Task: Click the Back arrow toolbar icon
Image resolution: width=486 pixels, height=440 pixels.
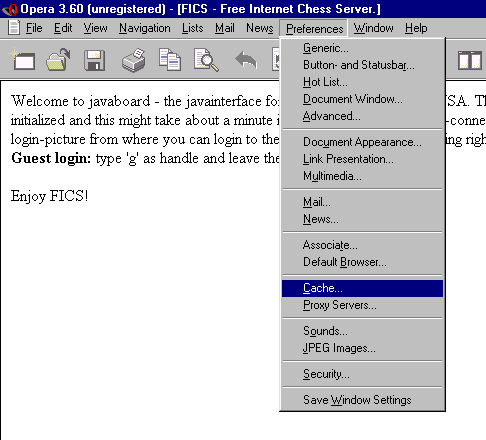Action: 246,60
